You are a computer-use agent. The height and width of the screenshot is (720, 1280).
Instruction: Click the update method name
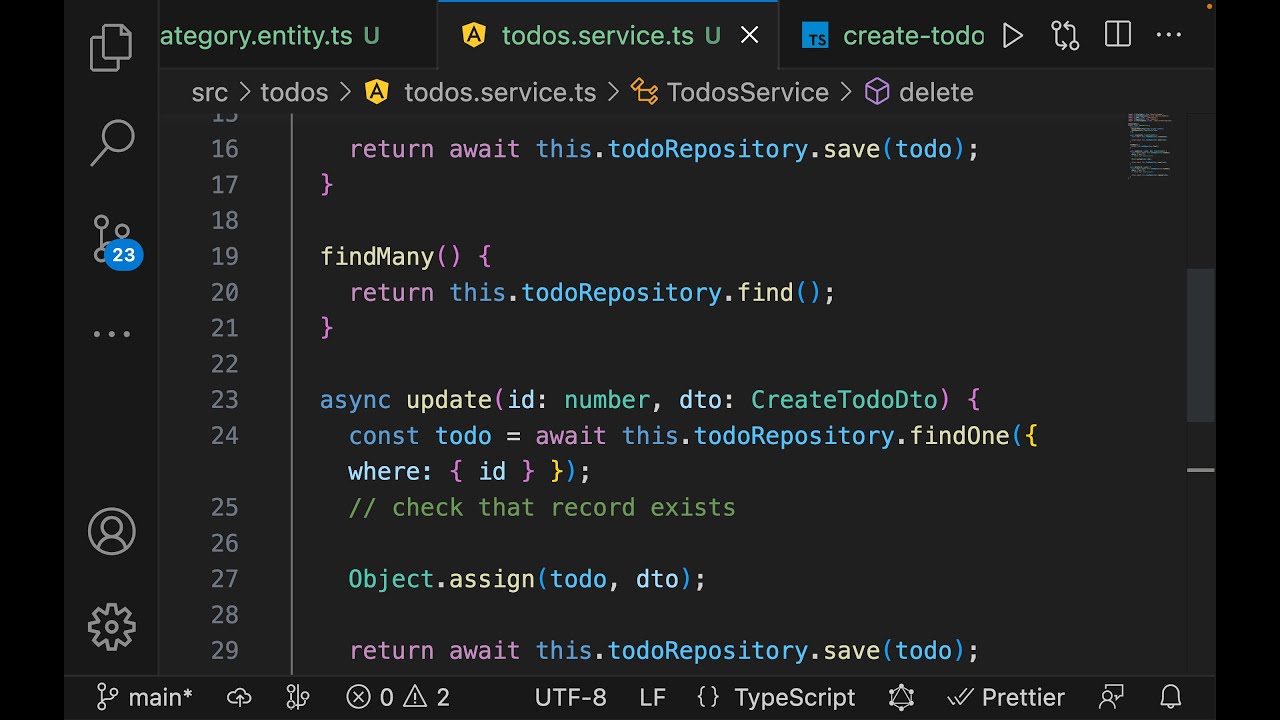[449, 400]
